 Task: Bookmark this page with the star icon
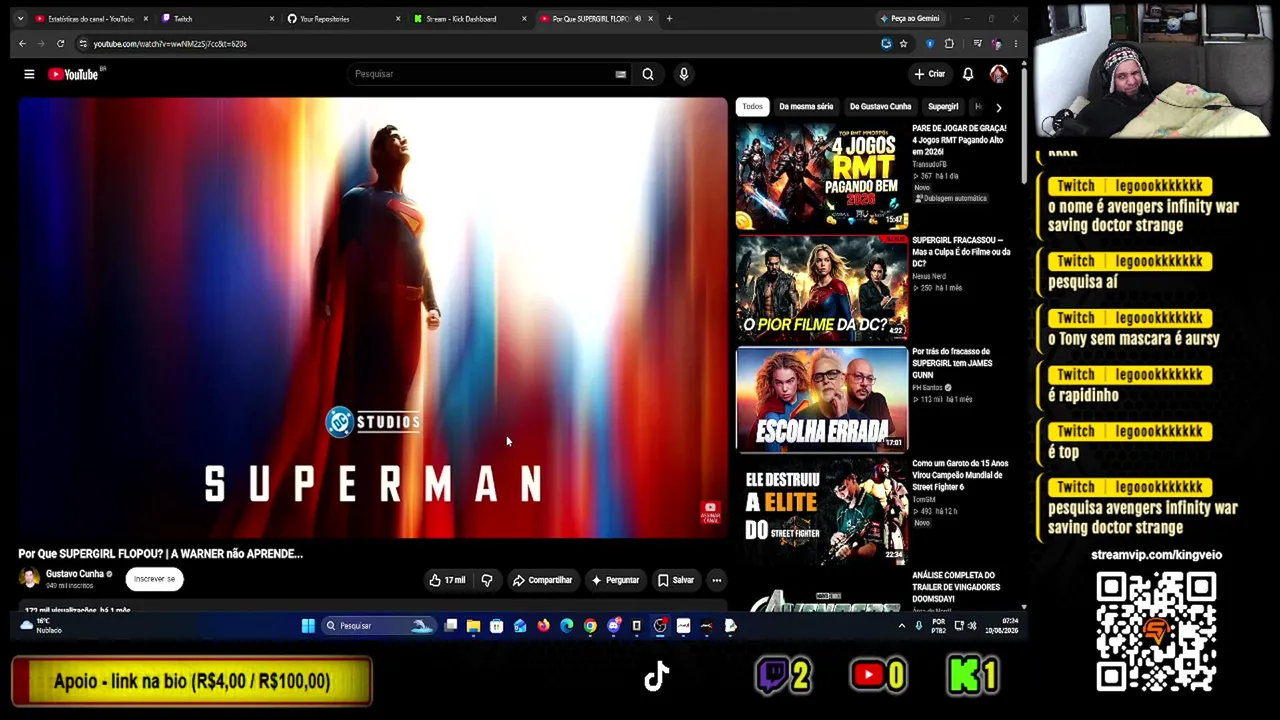[903, 44]
